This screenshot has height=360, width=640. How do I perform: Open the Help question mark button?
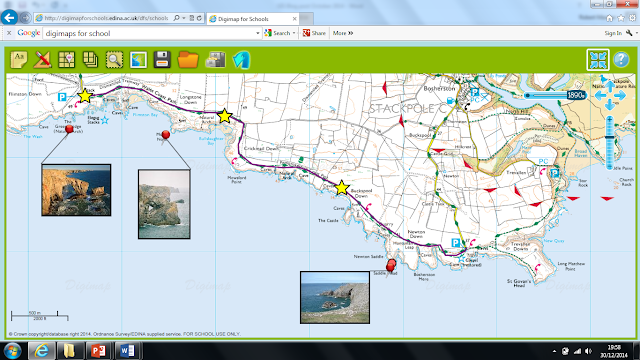[621, 60]
